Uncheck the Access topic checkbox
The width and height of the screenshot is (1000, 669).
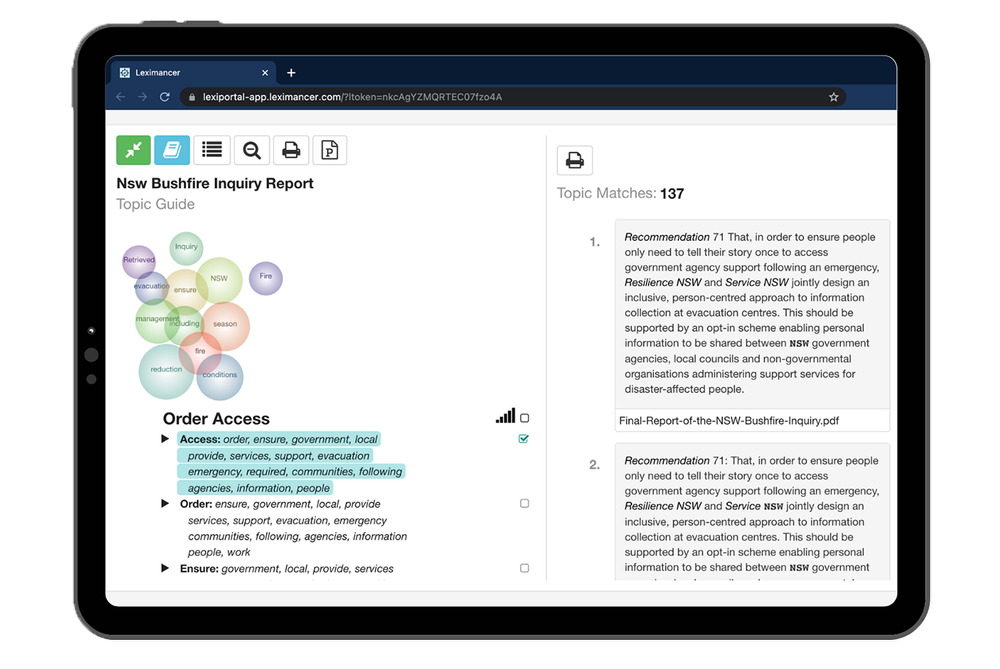pyautogui.click(x=523, y=438)
